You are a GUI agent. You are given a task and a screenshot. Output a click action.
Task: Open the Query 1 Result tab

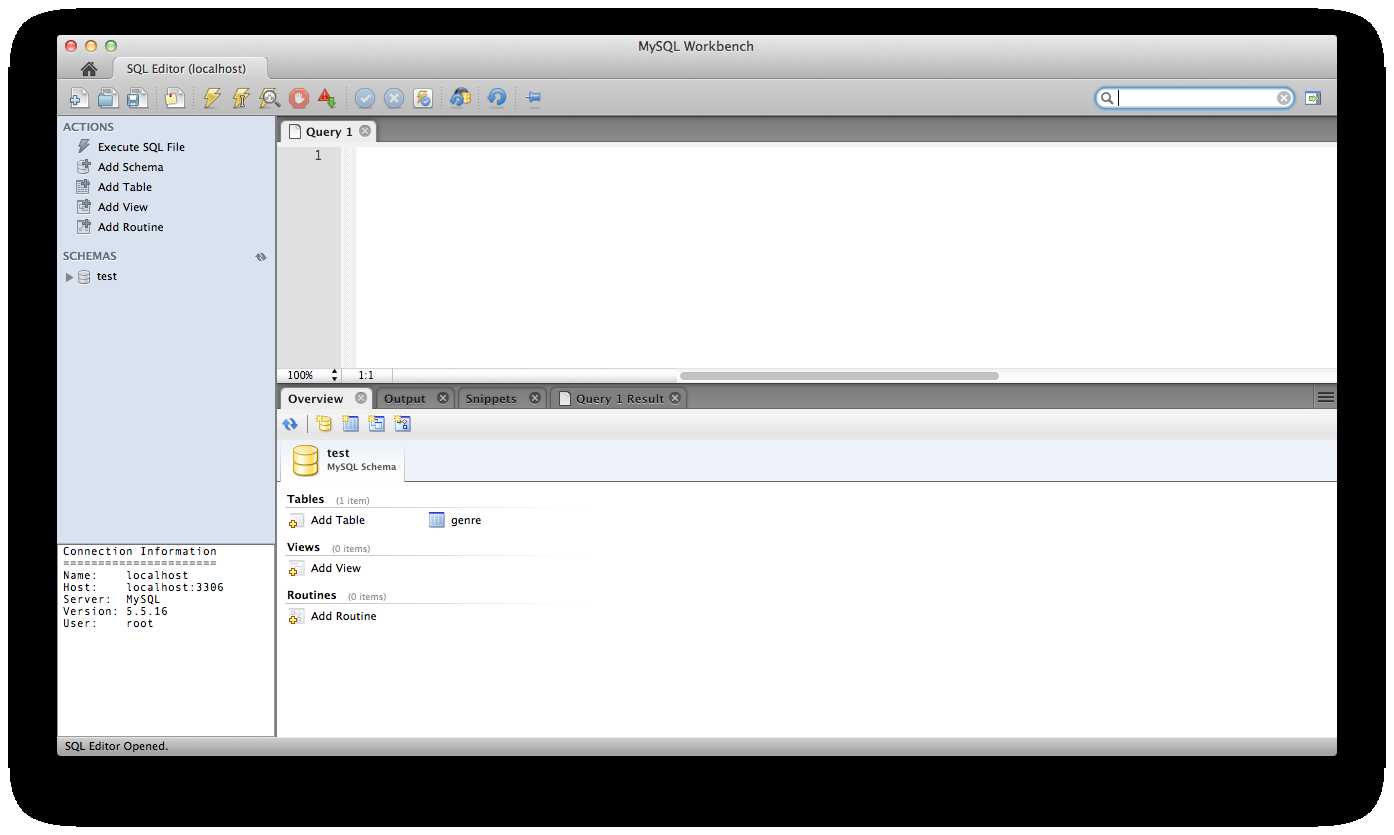pyautogui.click(x=619, y=398)
